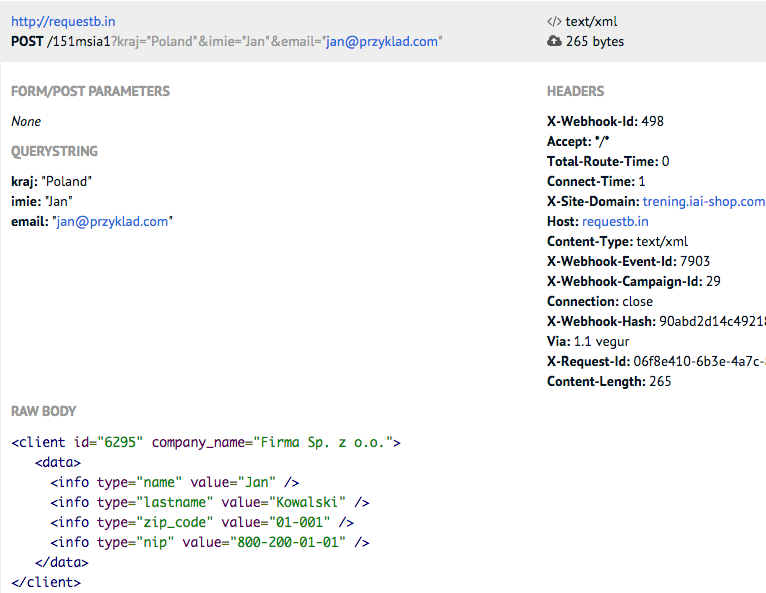
Task: Click the info type="name" value="Jan" line
Action: (174, 483)
